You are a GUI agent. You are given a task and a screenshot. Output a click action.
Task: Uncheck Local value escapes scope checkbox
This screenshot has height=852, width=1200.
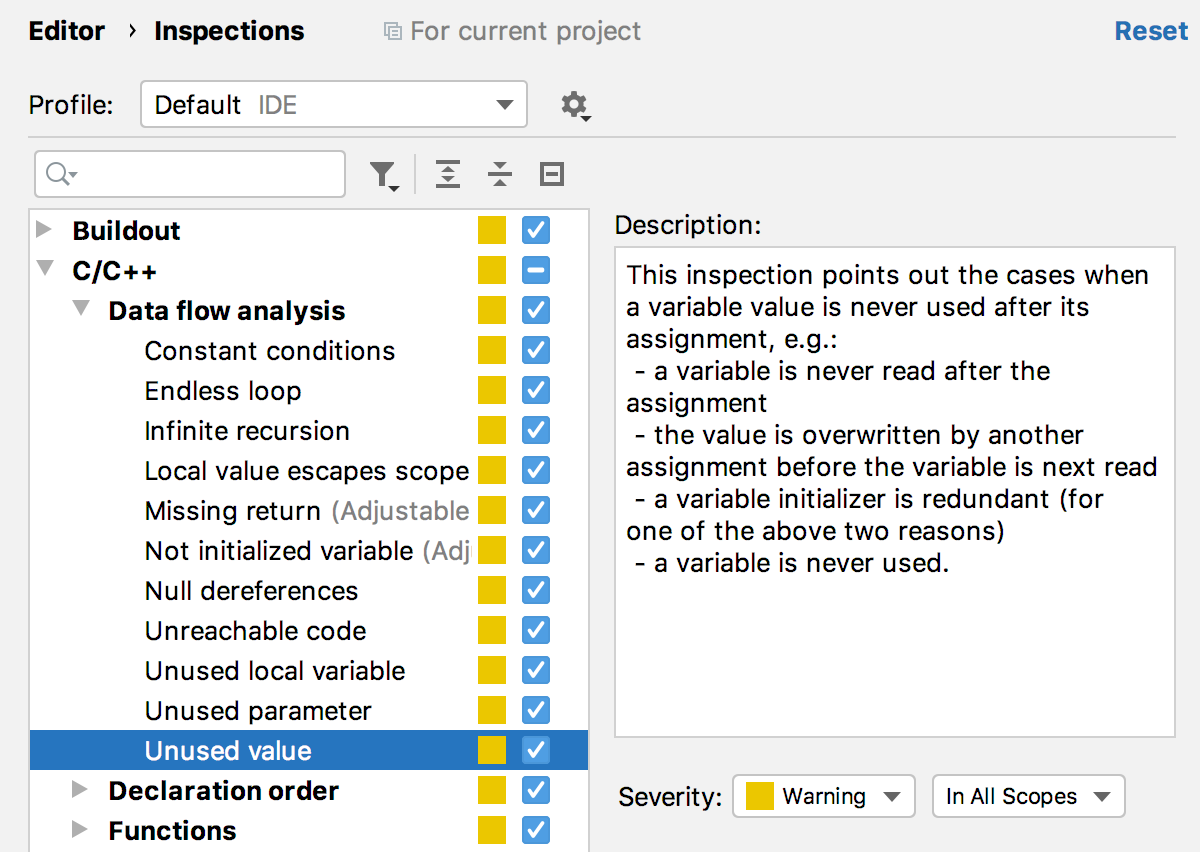pos(536,471)
